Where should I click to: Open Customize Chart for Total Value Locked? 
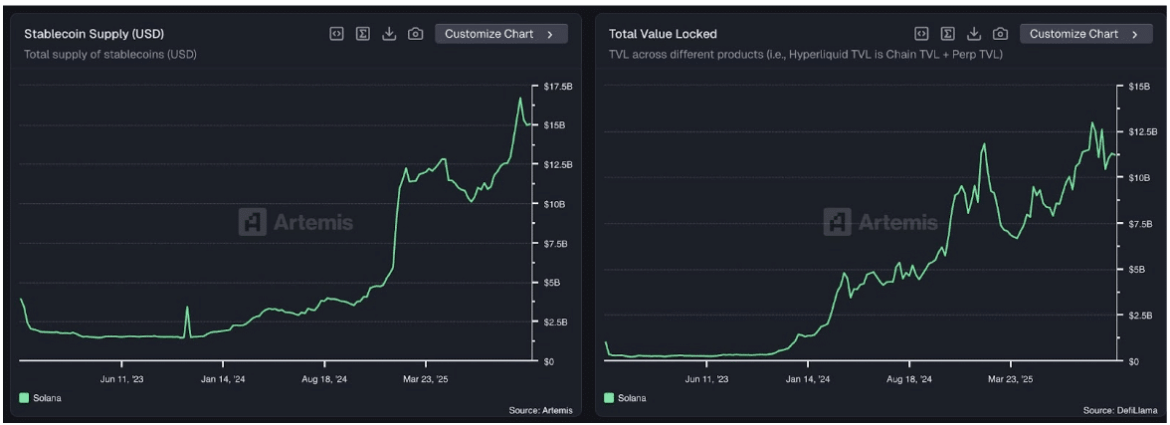click(x=1074, y=34)
